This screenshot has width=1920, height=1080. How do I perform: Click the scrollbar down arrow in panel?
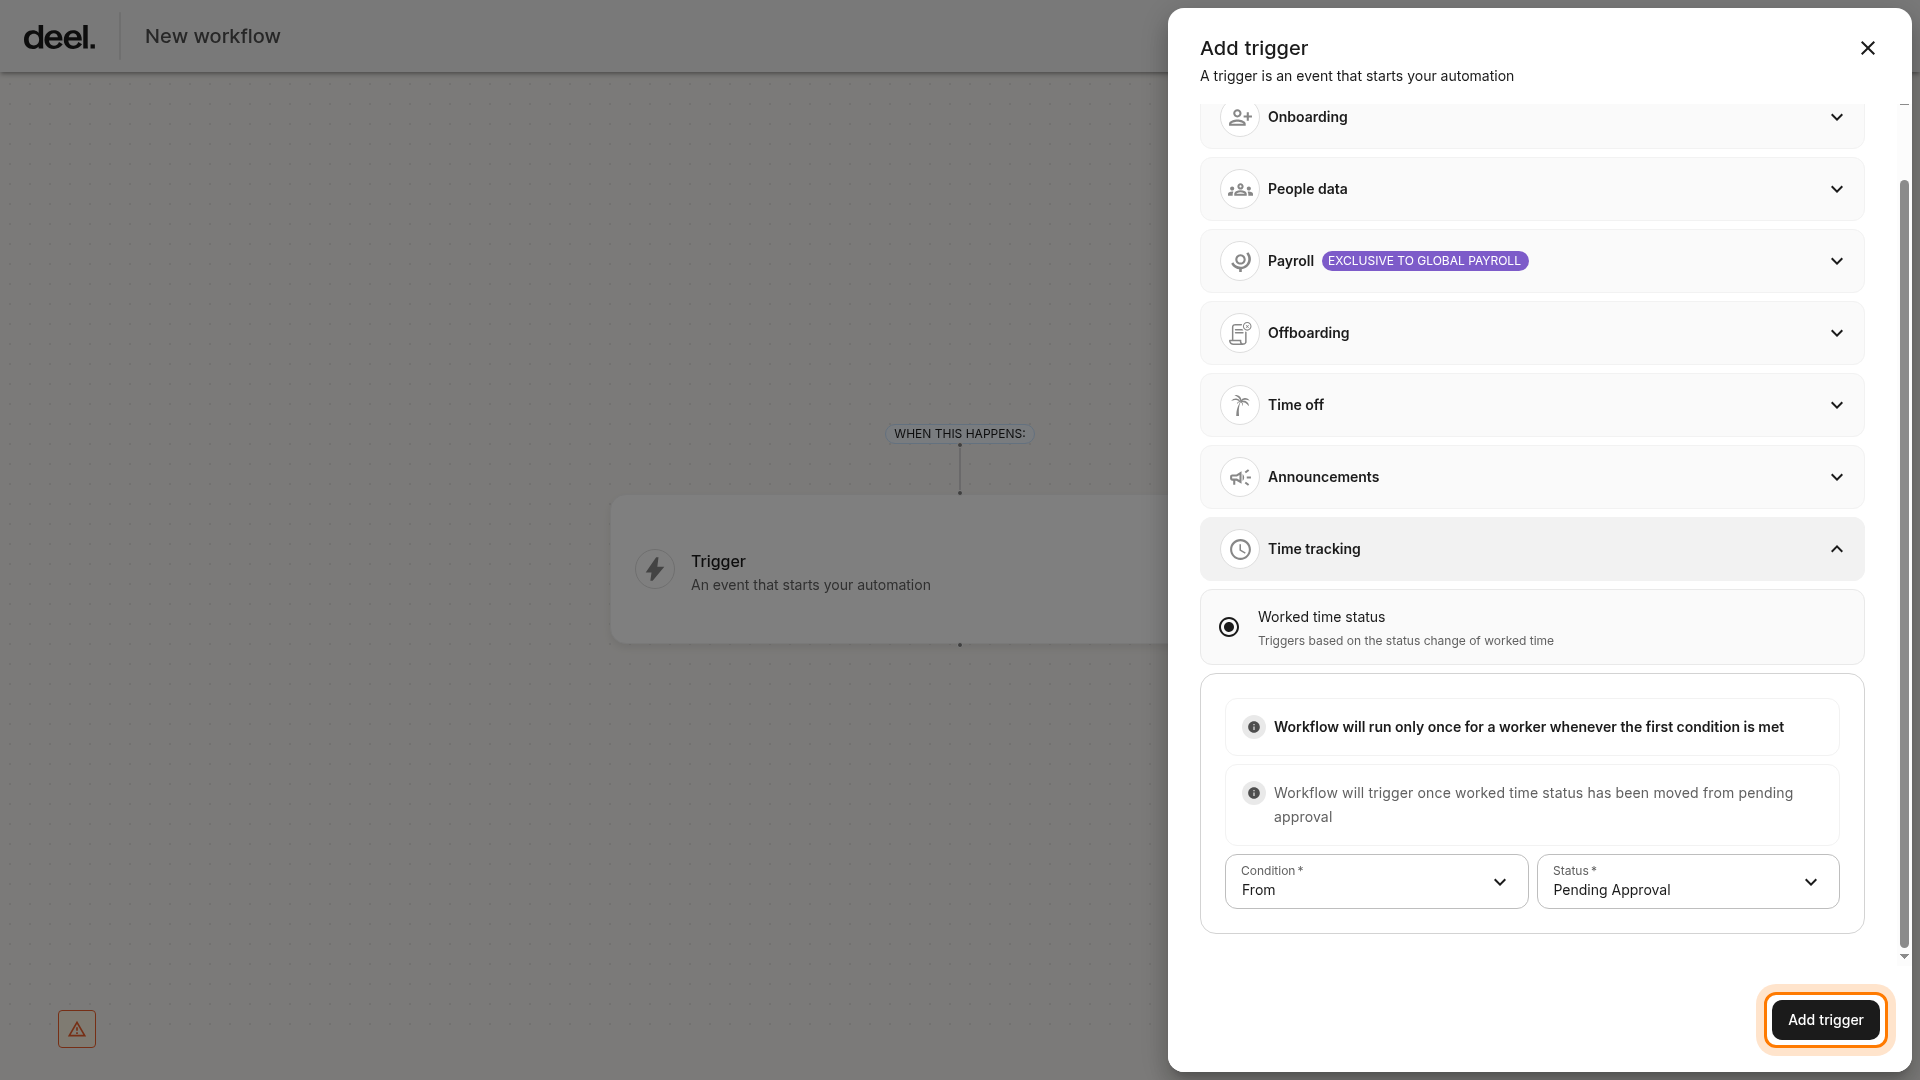pos(1904,957)
